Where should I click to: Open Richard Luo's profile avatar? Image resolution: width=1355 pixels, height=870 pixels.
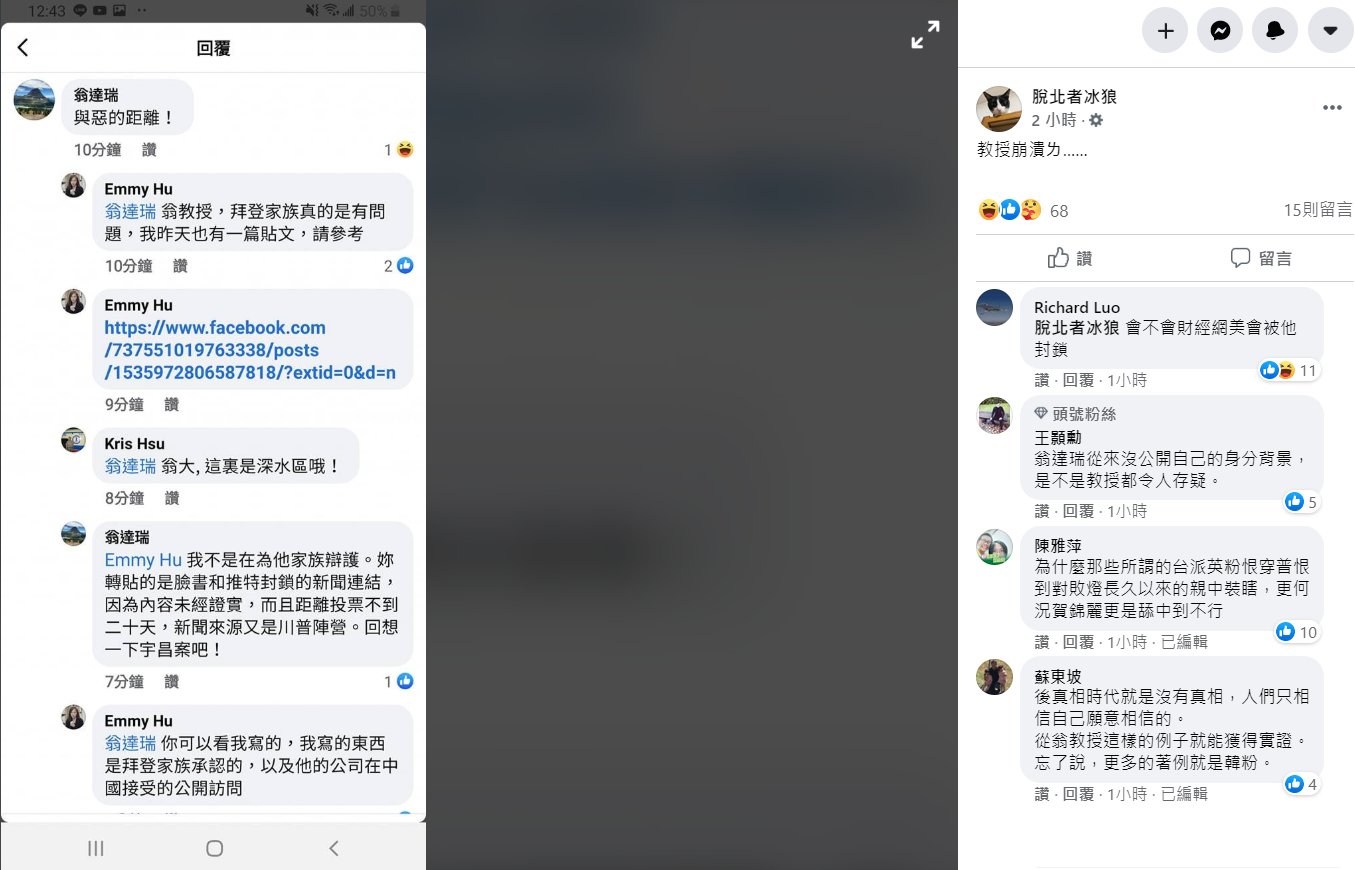pyautogui.click(x=994, y=307)
